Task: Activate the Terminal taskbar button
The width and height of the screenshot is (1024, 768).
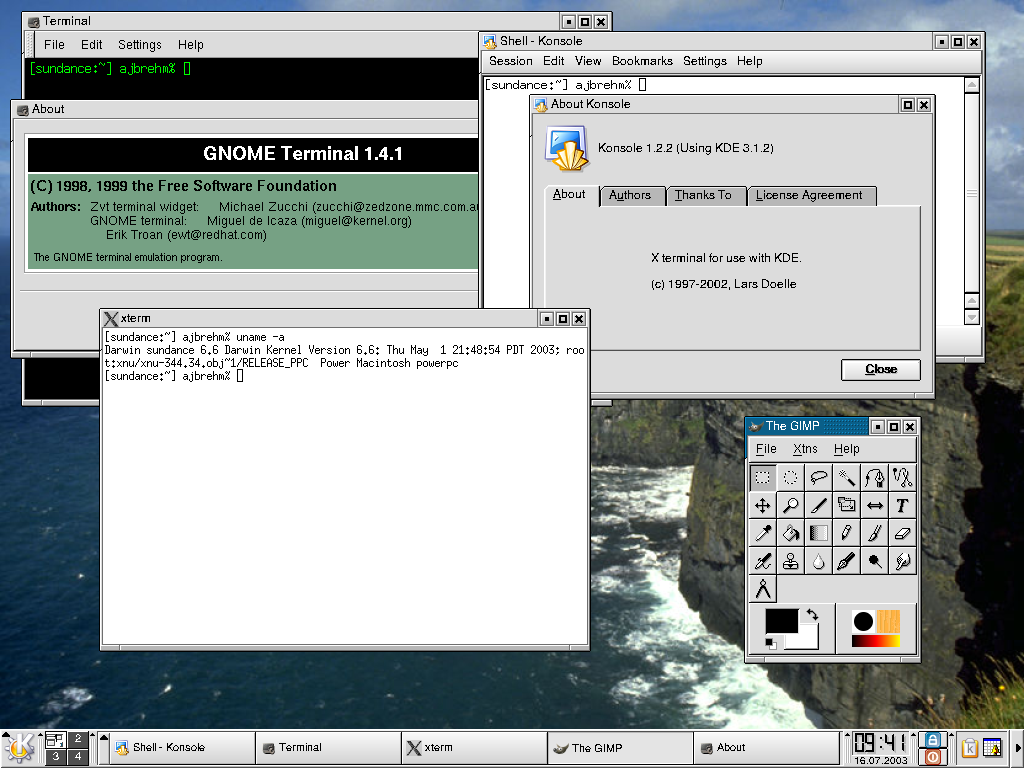Action: click(x=328, y=748)
